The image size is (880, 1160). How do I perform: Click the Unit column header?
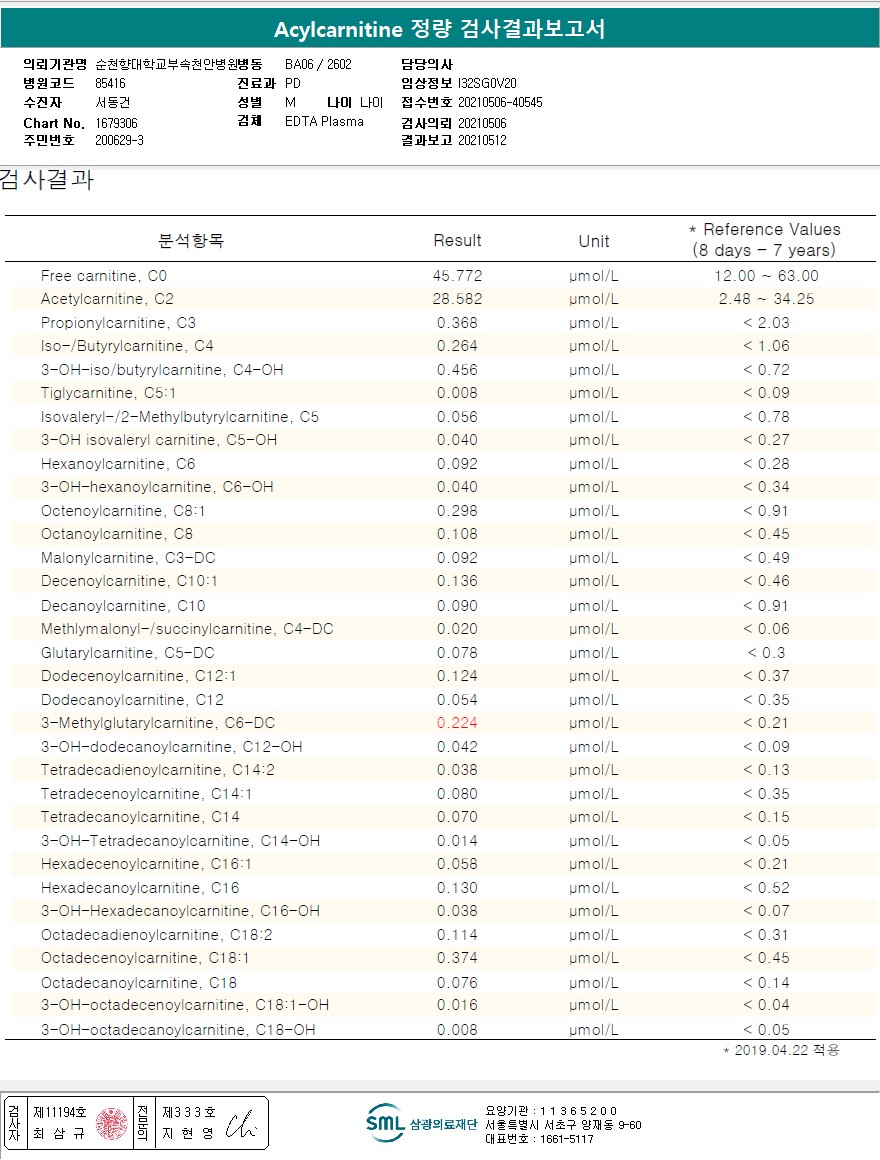(x=594, y=241)
